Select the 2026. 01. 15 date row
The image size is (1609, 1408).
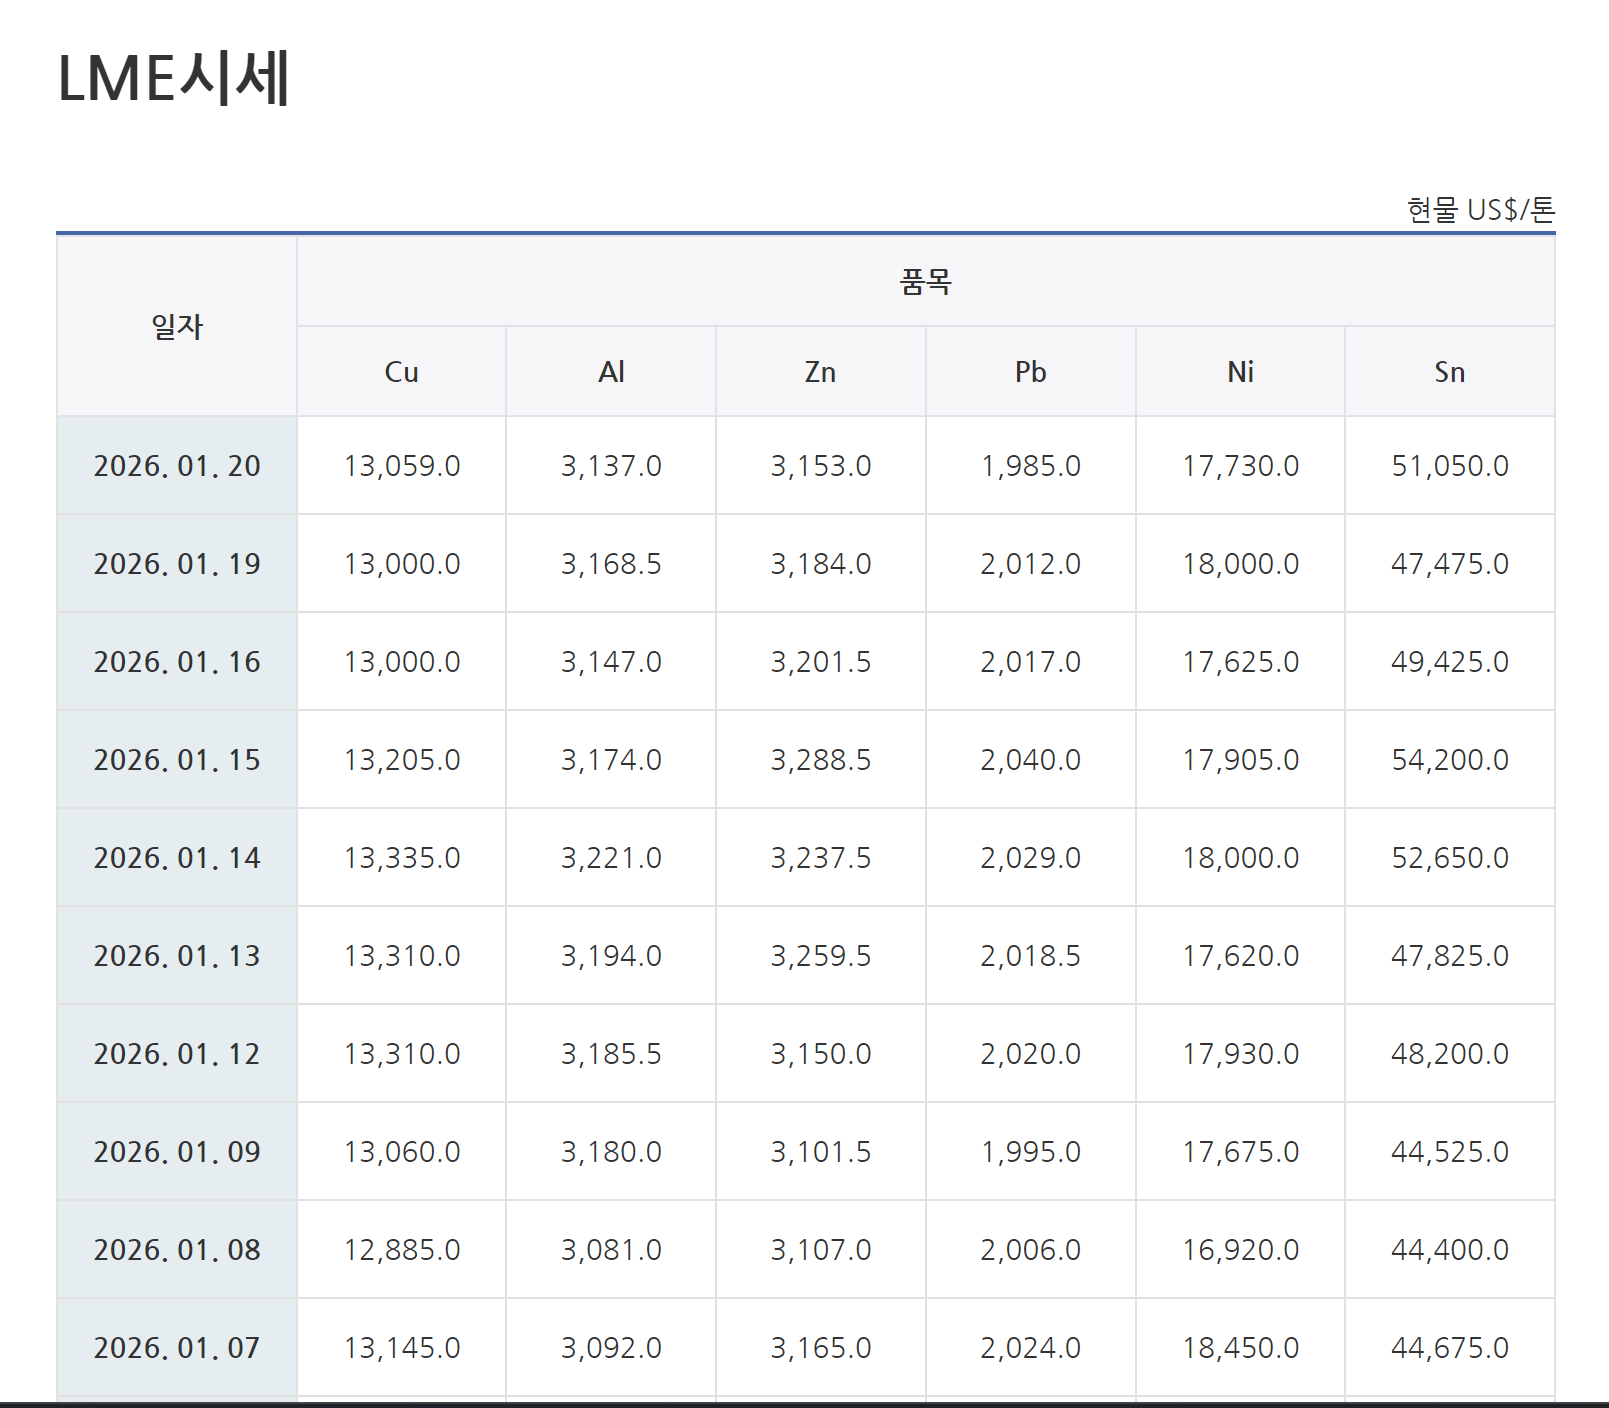[177, 760]
